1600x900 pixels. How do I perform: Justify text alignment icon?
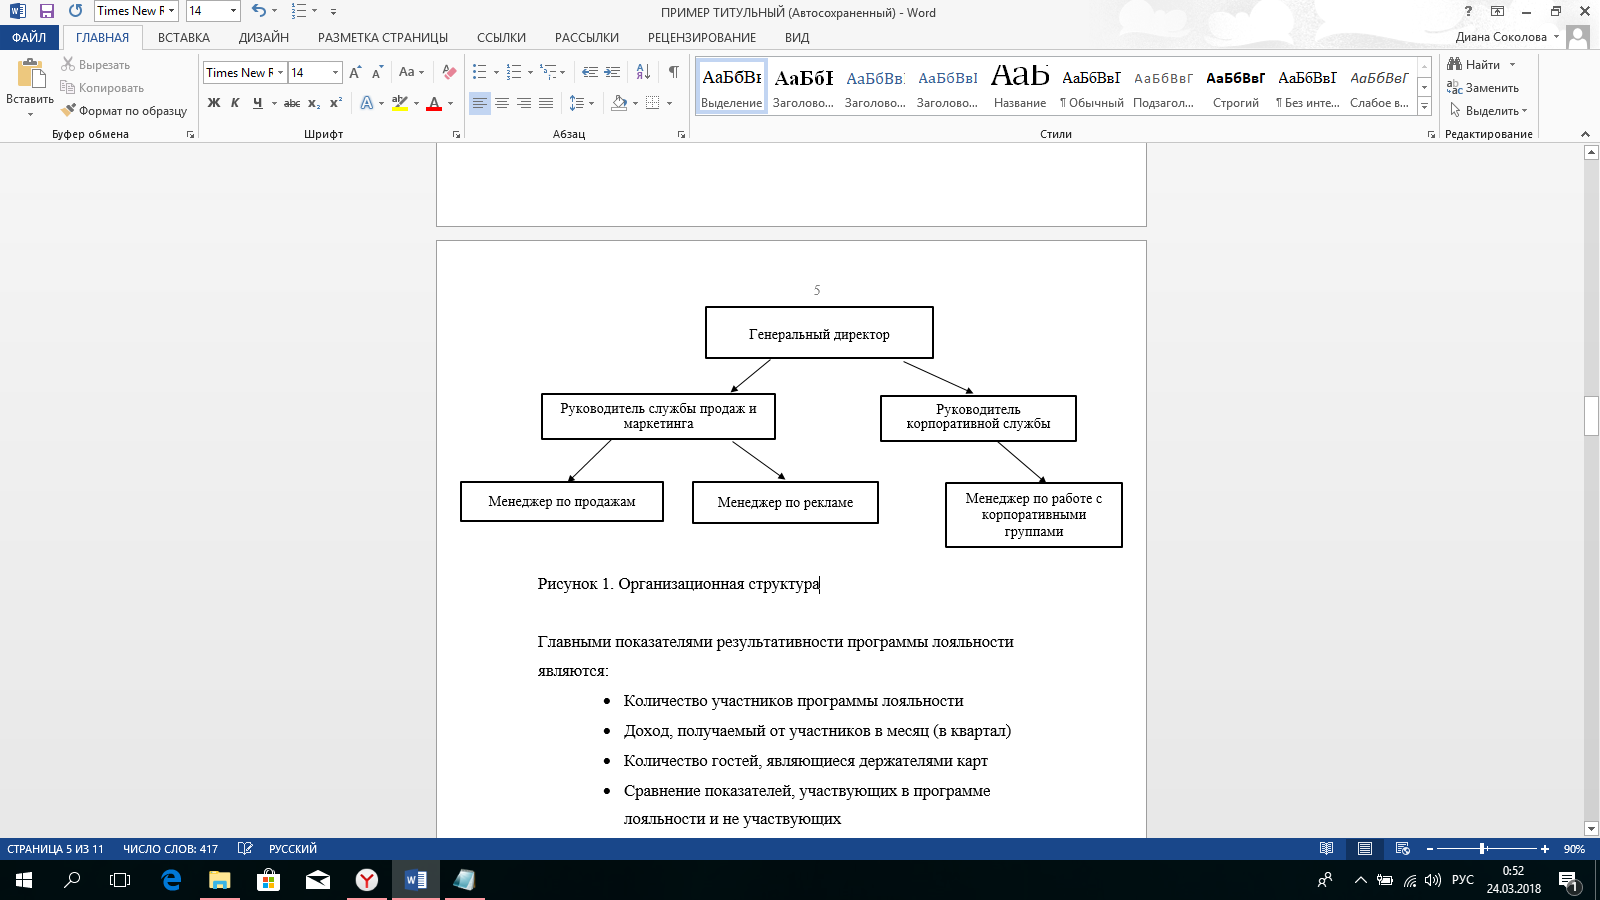[546, 103]
